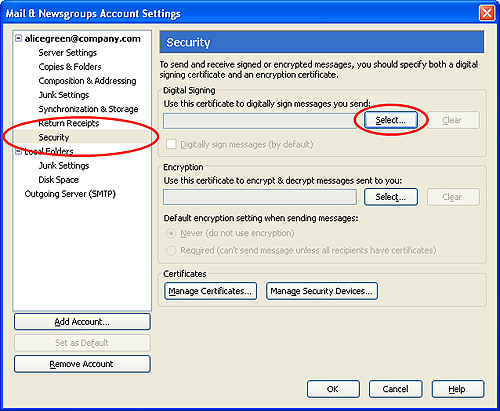Collapse the Local Folders tree node
This screenshot has width=500, height=411.
pyautogui.click(x=19, y=152)
